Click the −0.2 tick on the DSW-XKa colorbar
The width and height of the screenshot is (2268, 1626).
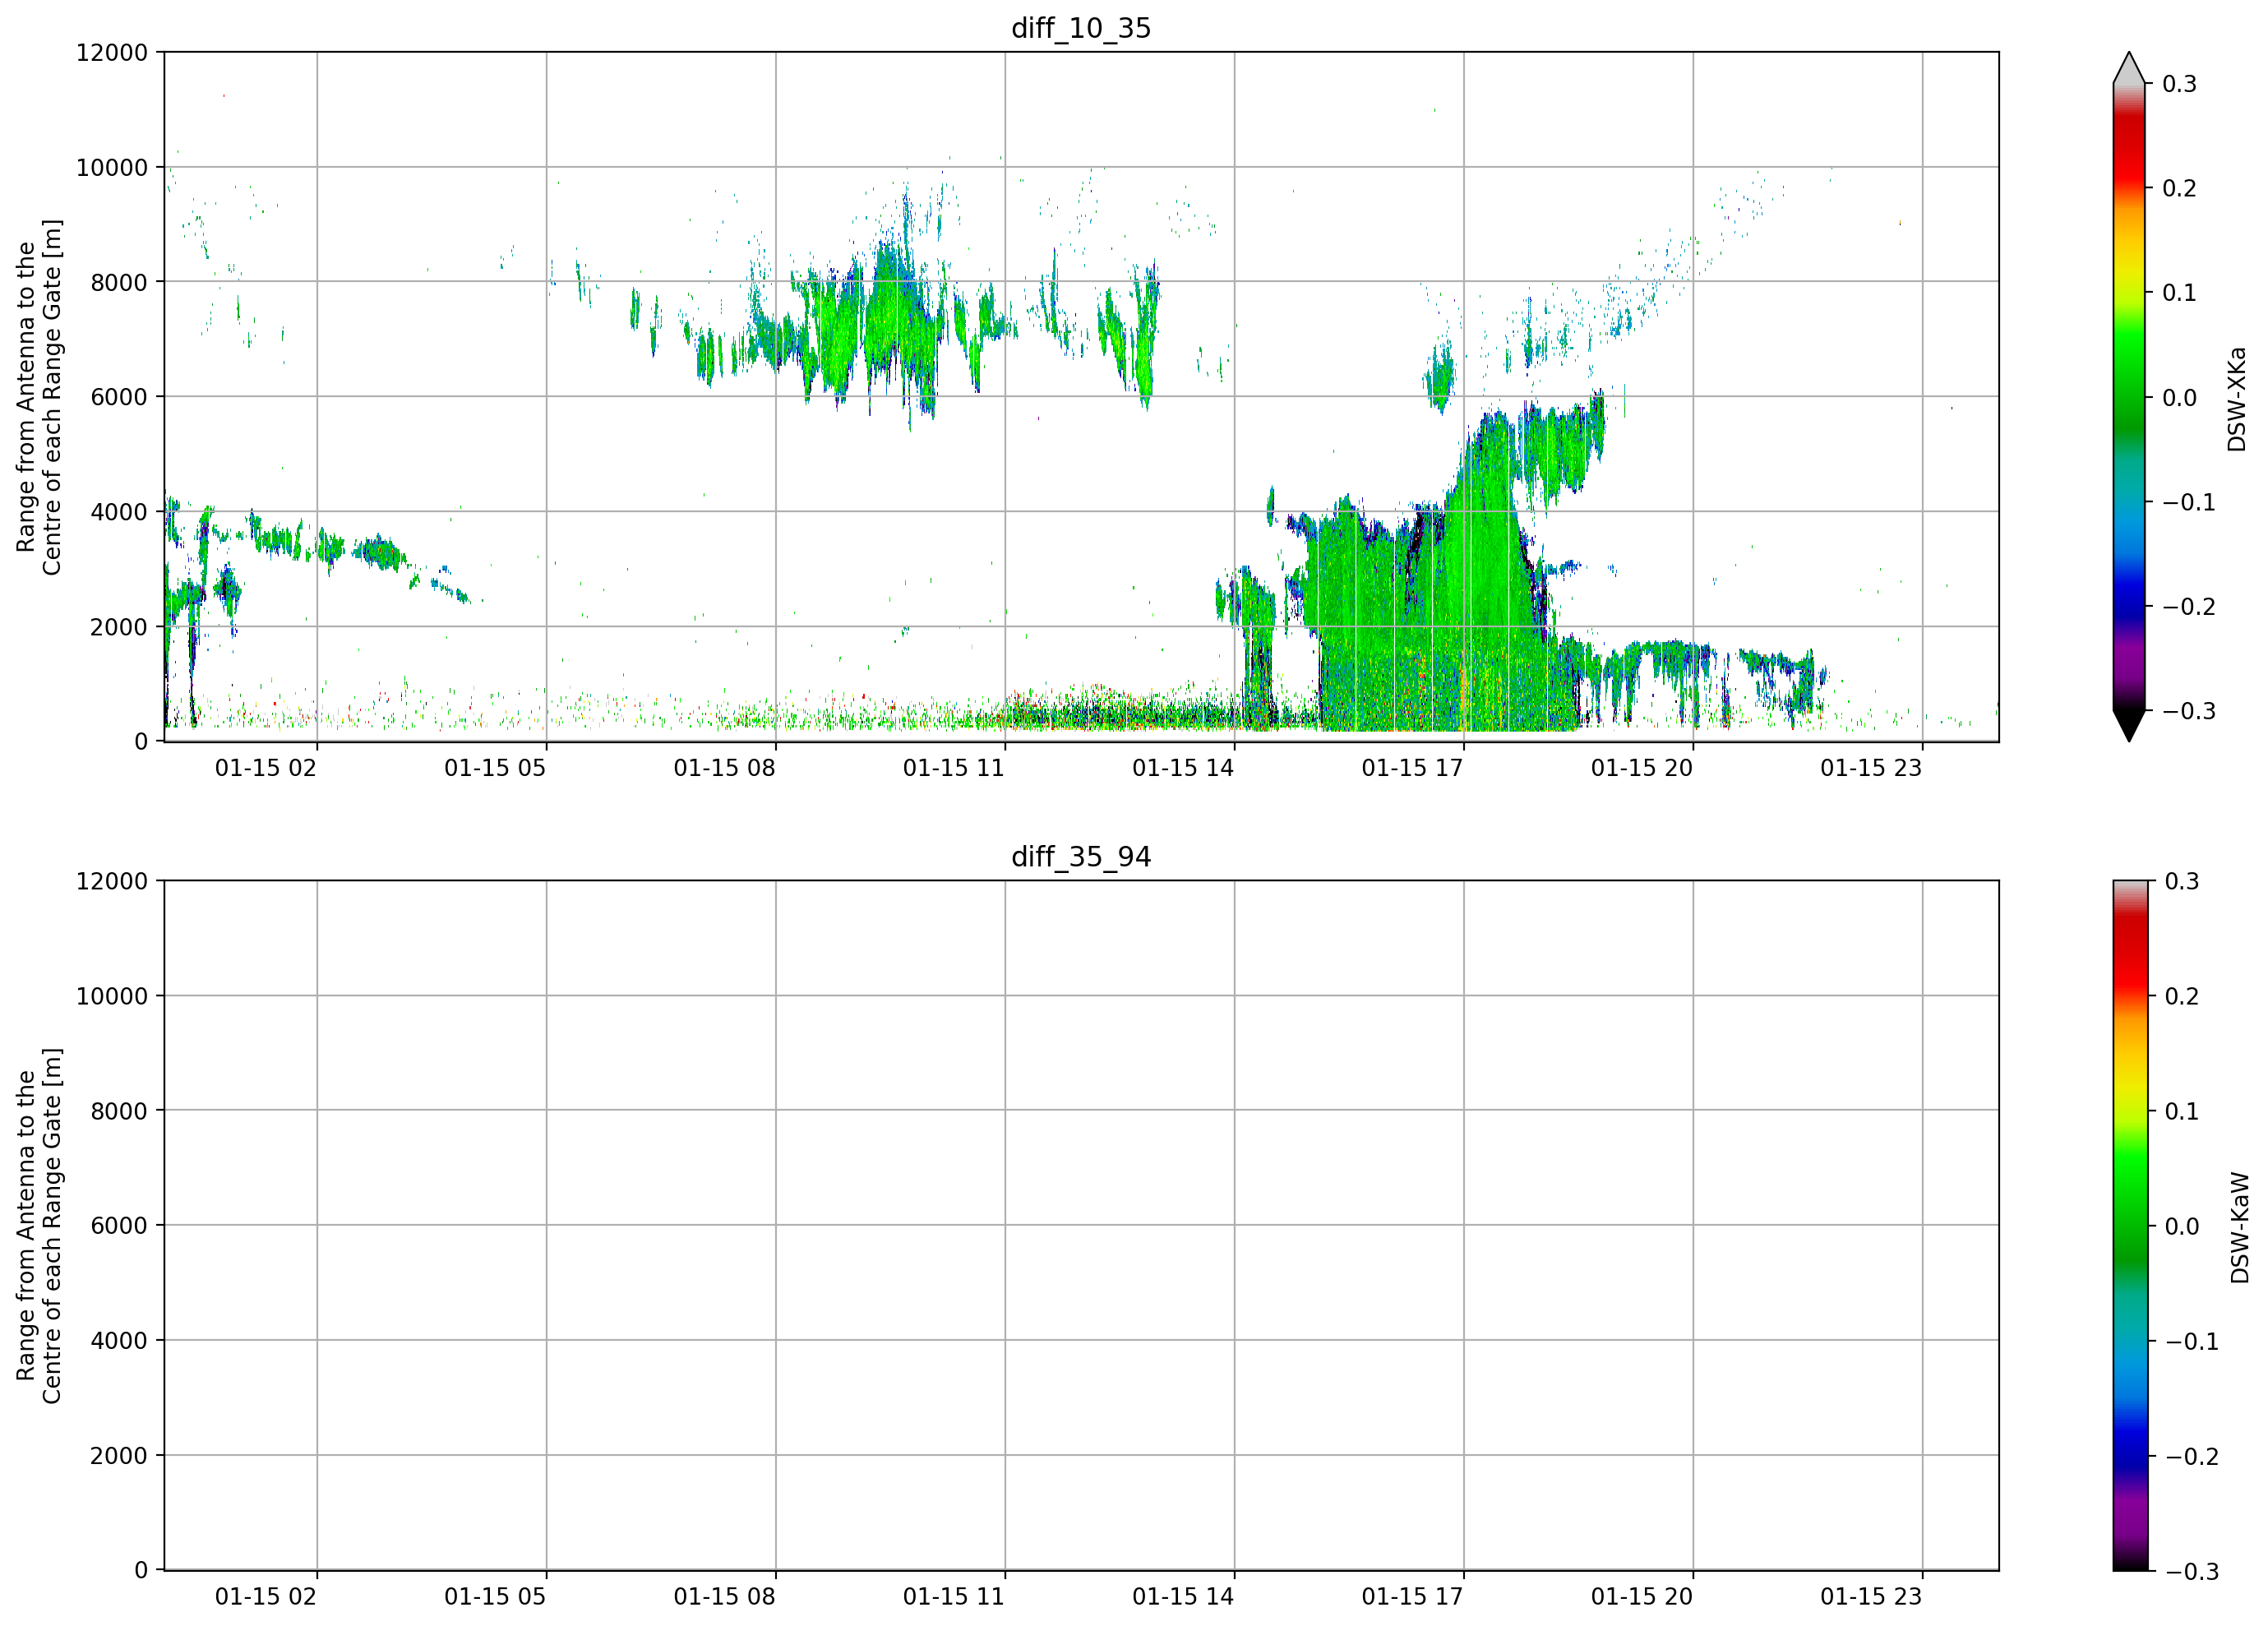point(2188,607)
